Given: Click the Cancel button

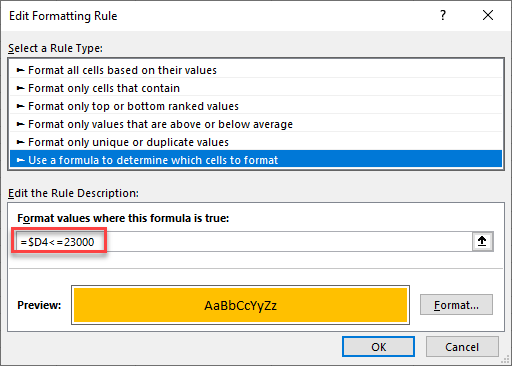Looking at the screenshot, I should click(462, 347).
